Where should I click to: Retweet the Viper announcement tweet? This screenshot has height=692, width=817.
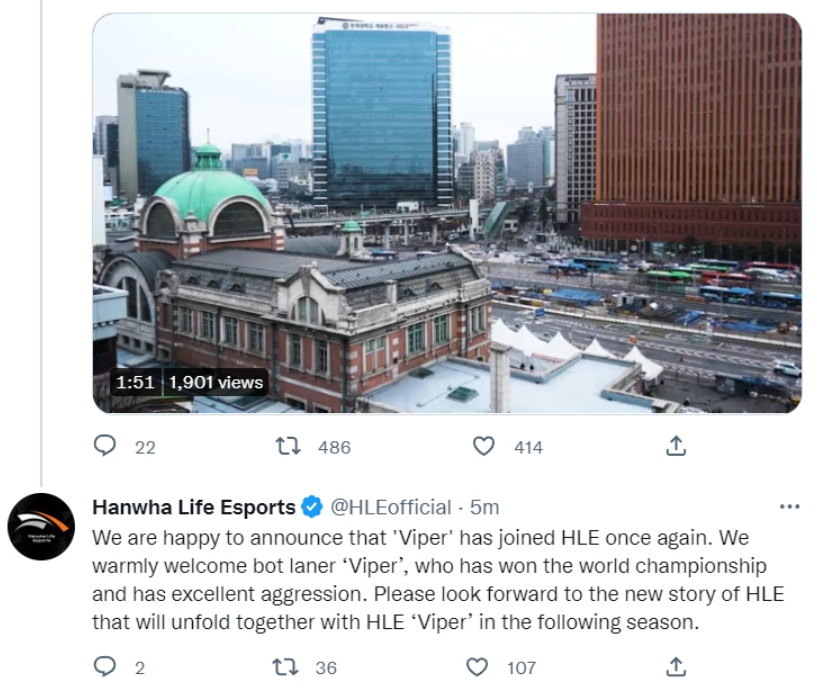pyautogui.click(x=286, y=666)
